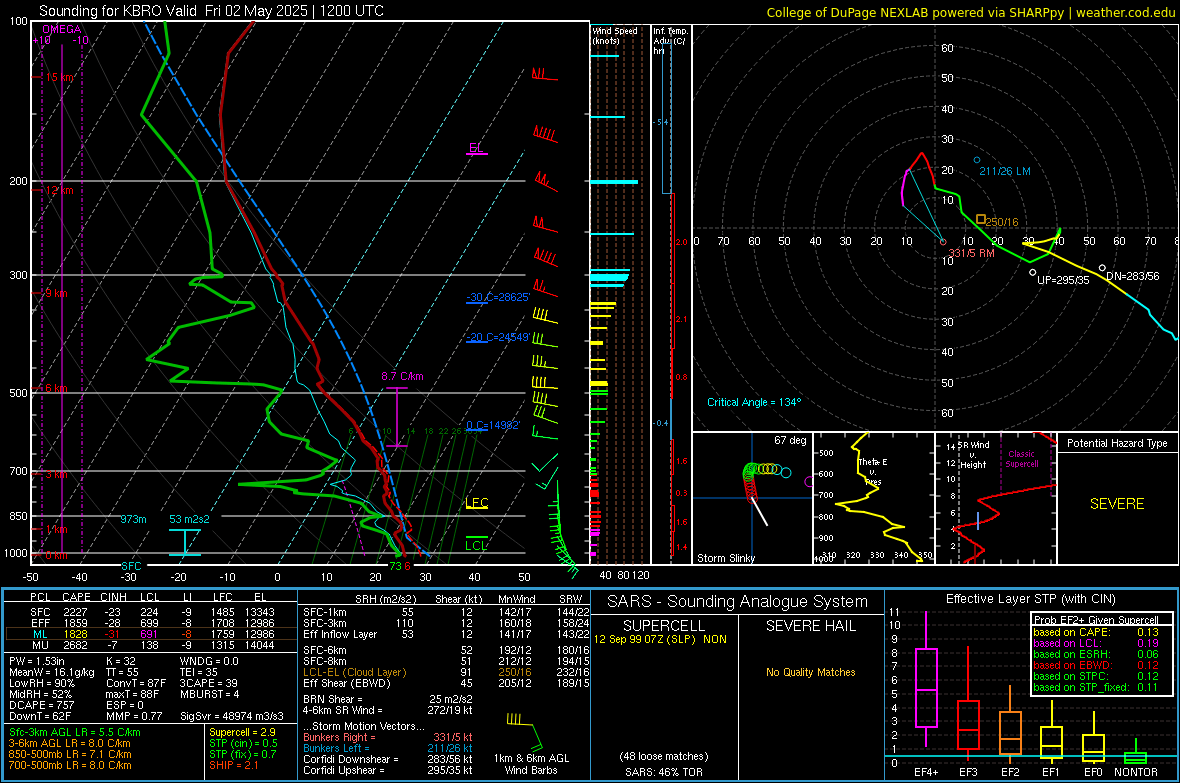Viewport: 1180px width, 783px height.
Task: Click the EFF parcel CAPE value 1859
Action: (x=75, y=623)
